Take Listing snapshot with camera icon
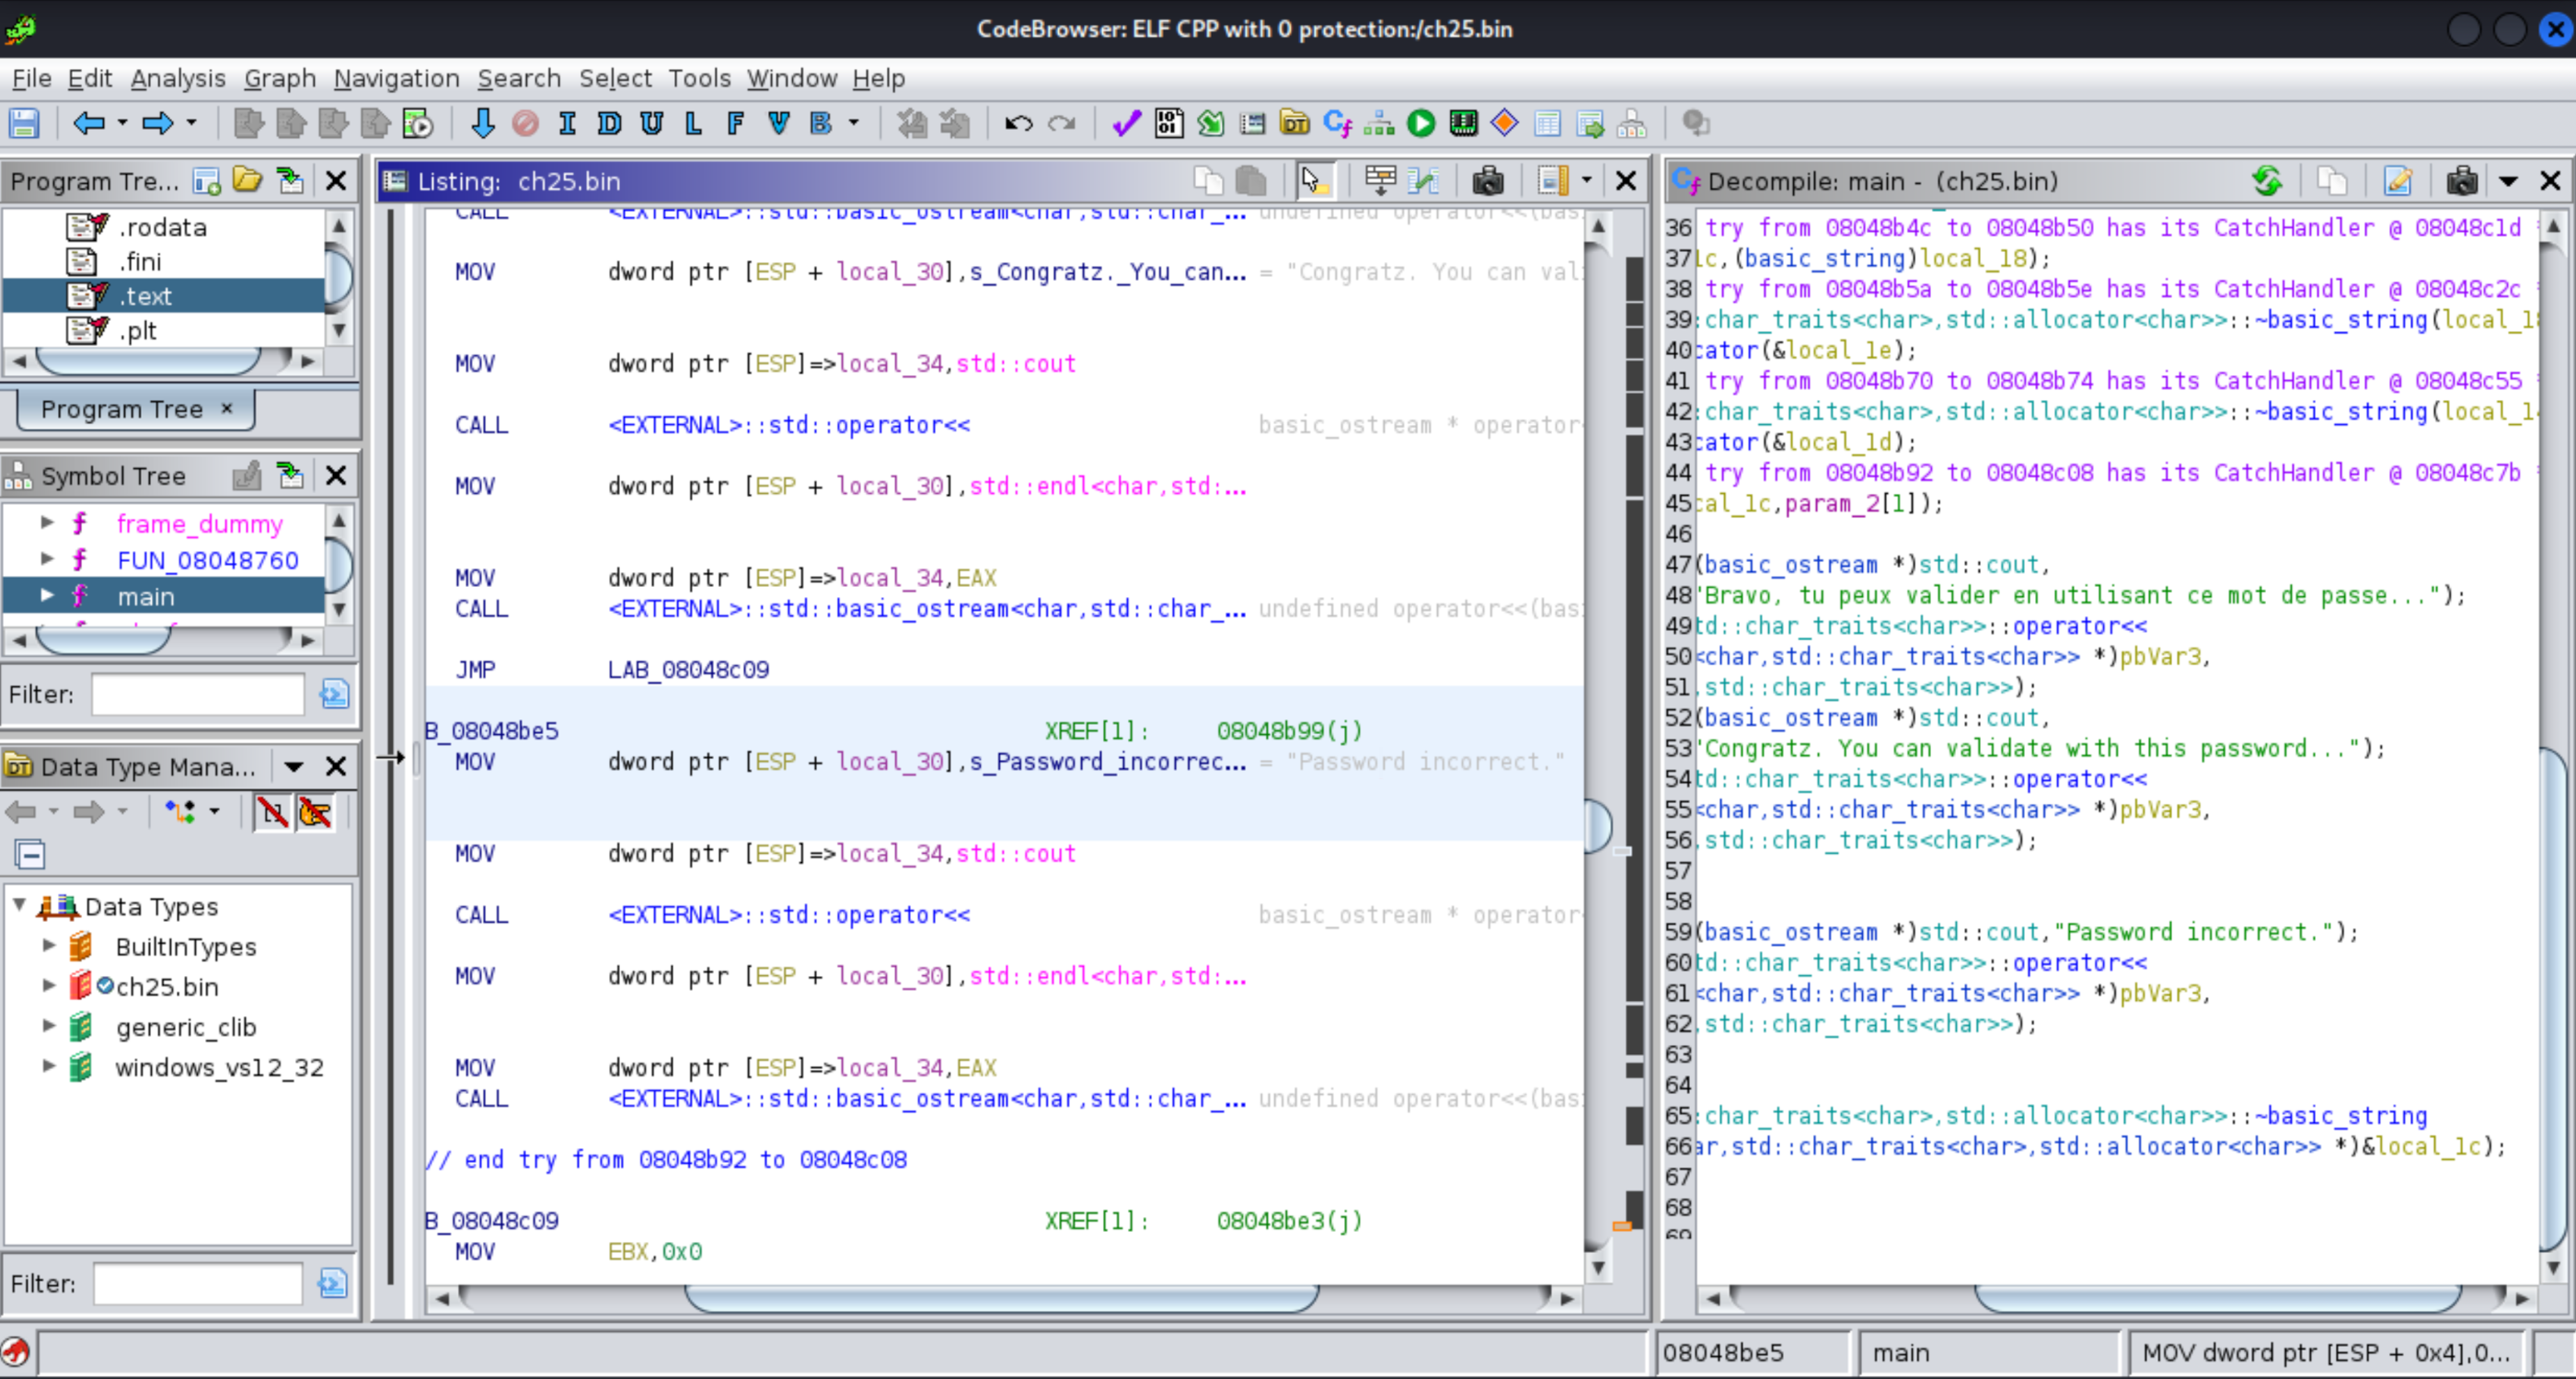This screenshot has height=1379, width=2576. 1487,180
